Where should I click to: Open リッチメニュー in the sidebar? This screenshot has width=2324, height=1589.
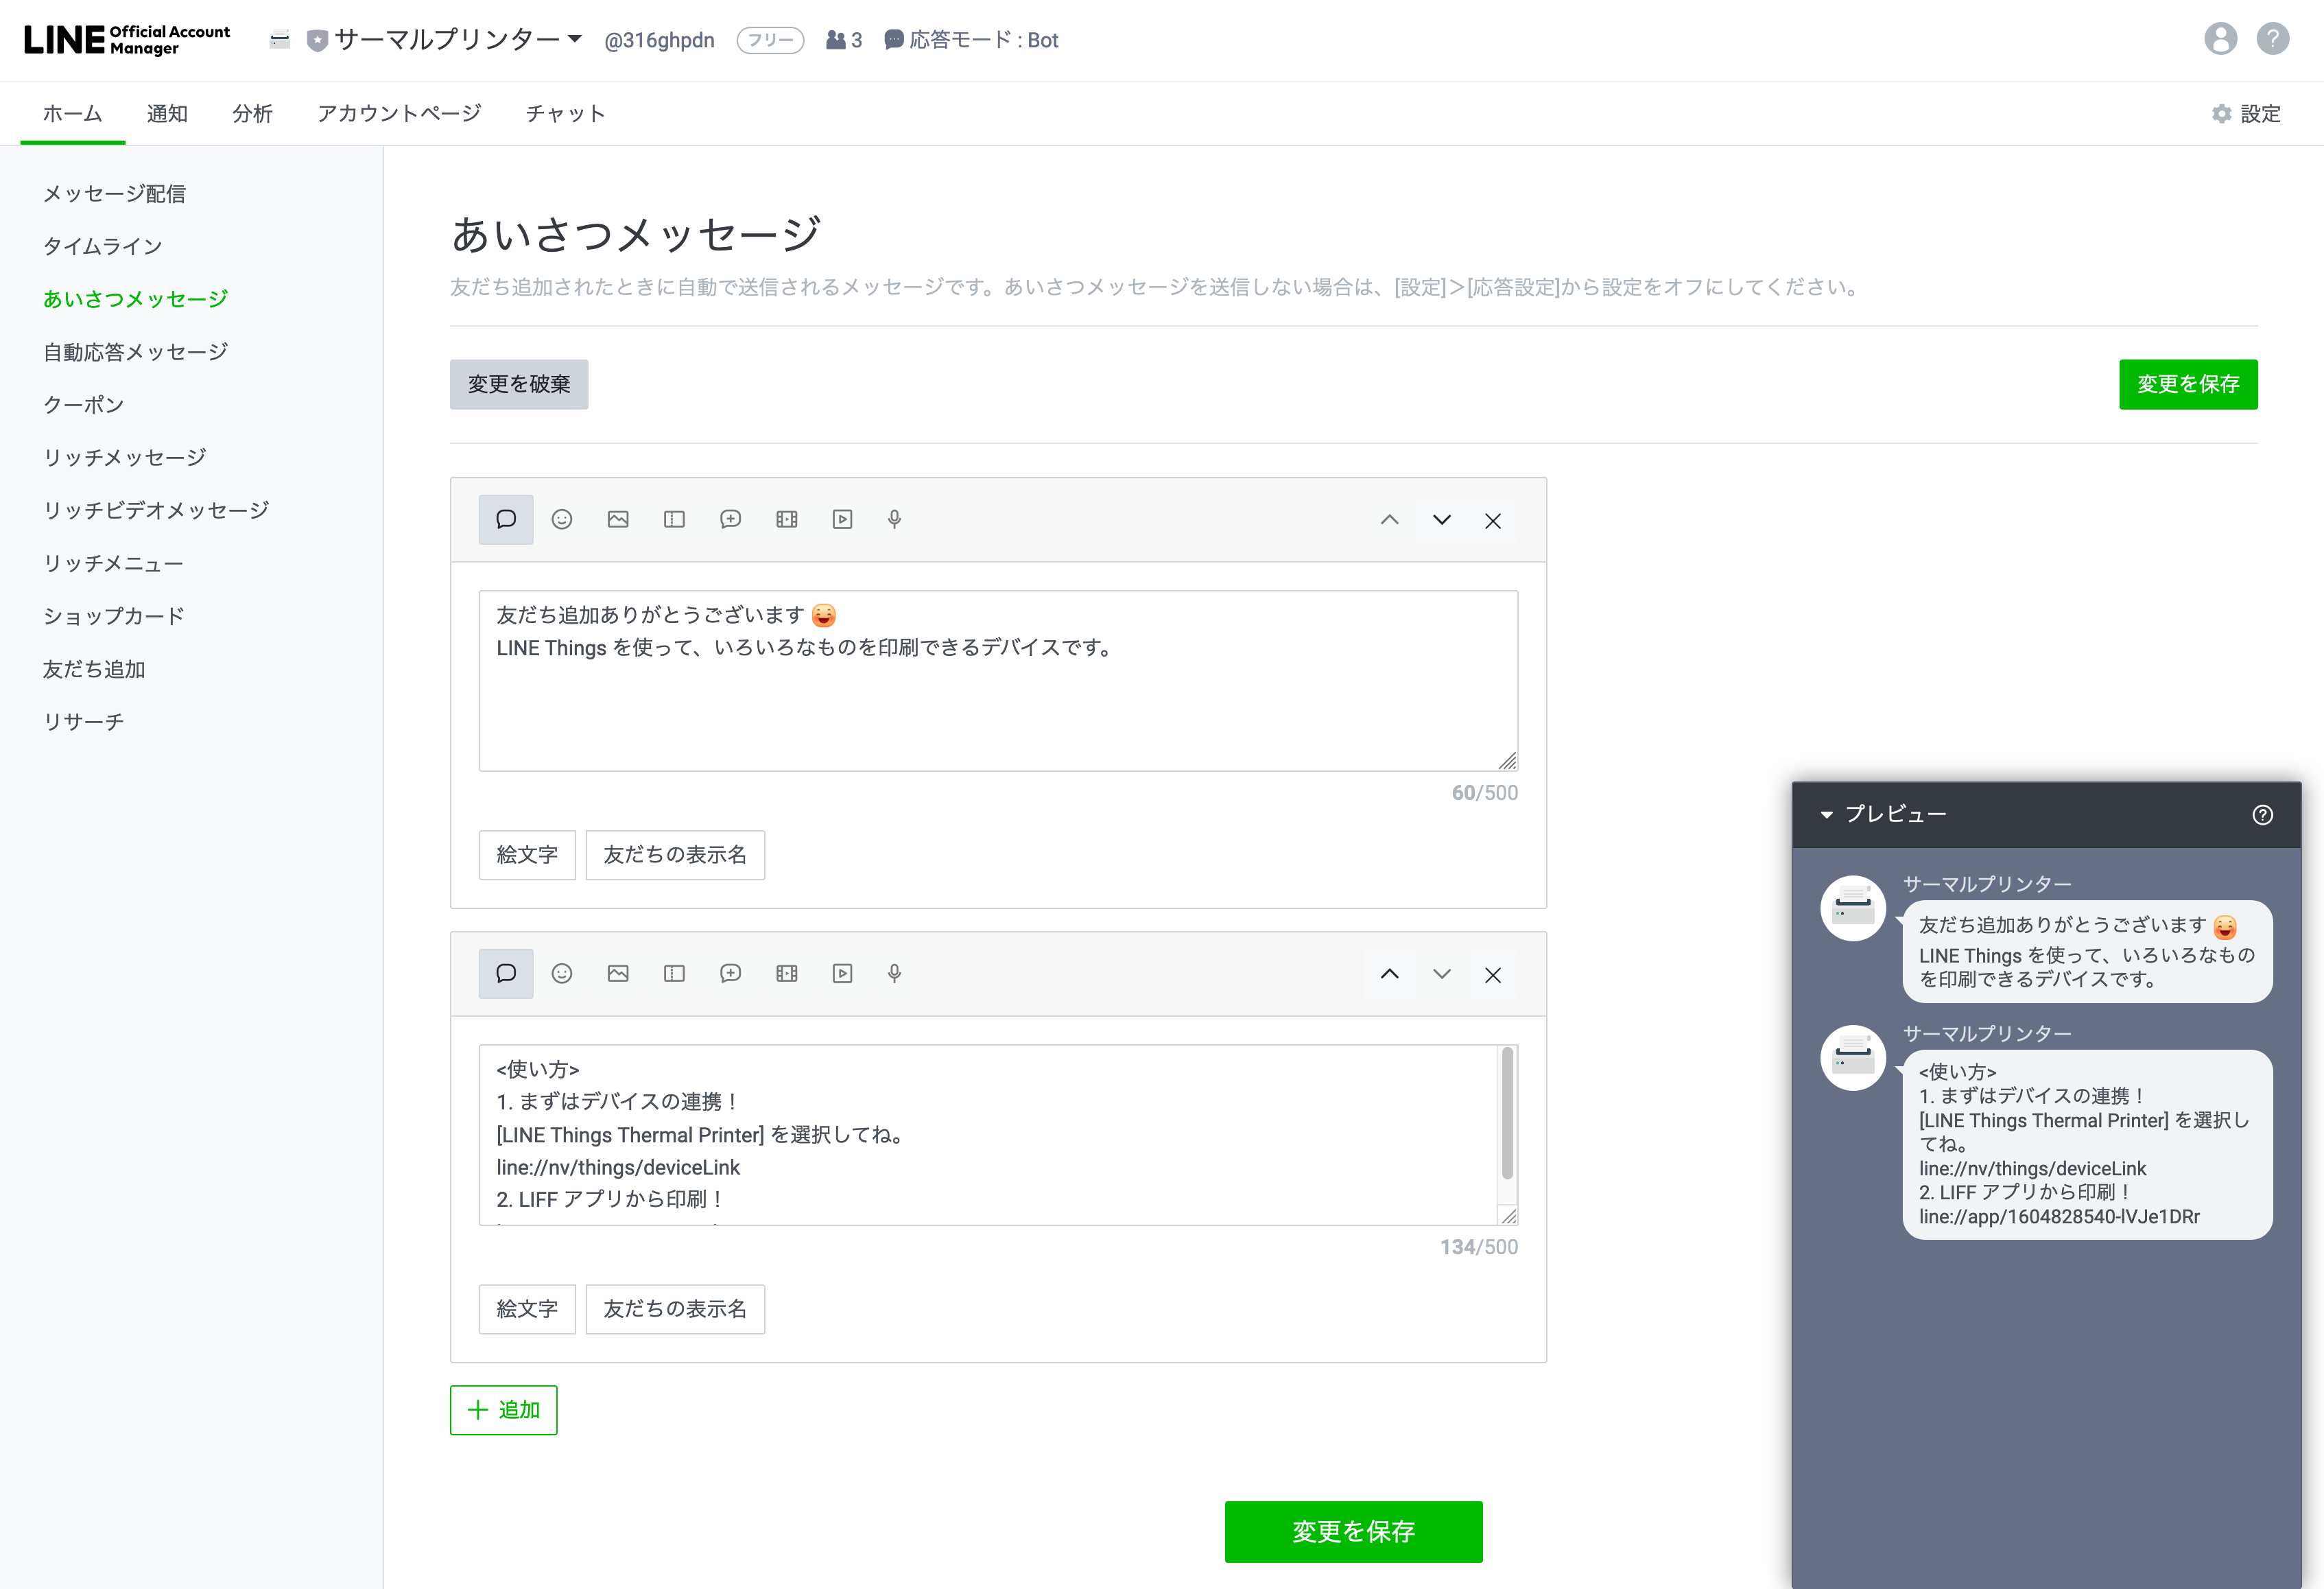coord(113,563)
